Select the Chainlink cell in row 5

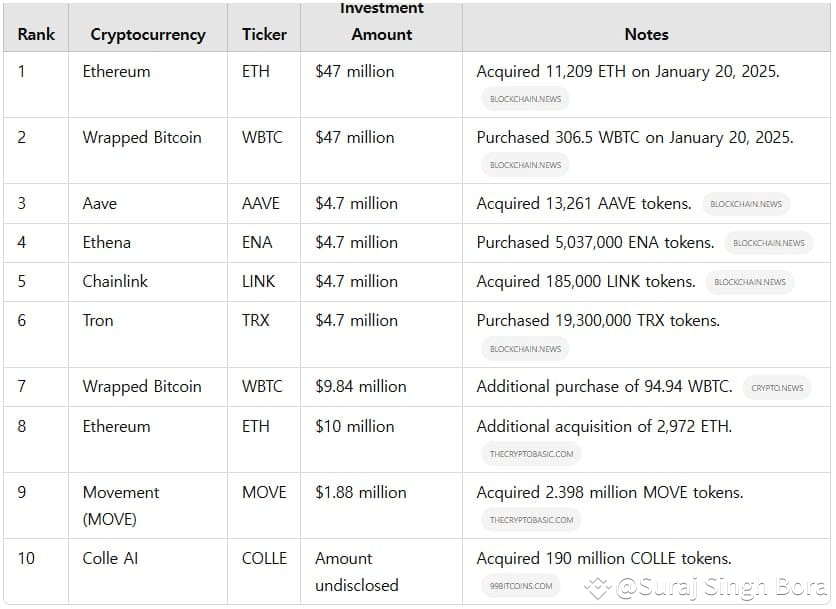[148, 282]
